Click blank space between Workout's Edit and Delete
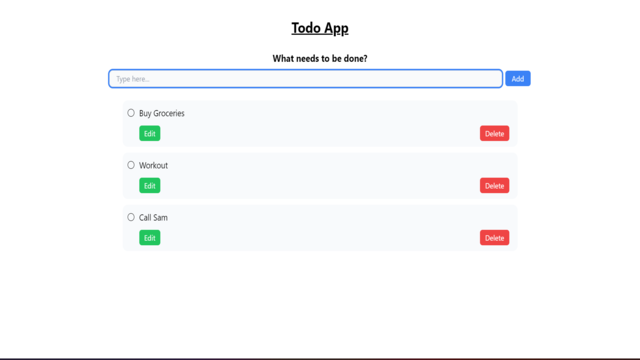The width and height of the screenshot is (640, 360). 320,186
